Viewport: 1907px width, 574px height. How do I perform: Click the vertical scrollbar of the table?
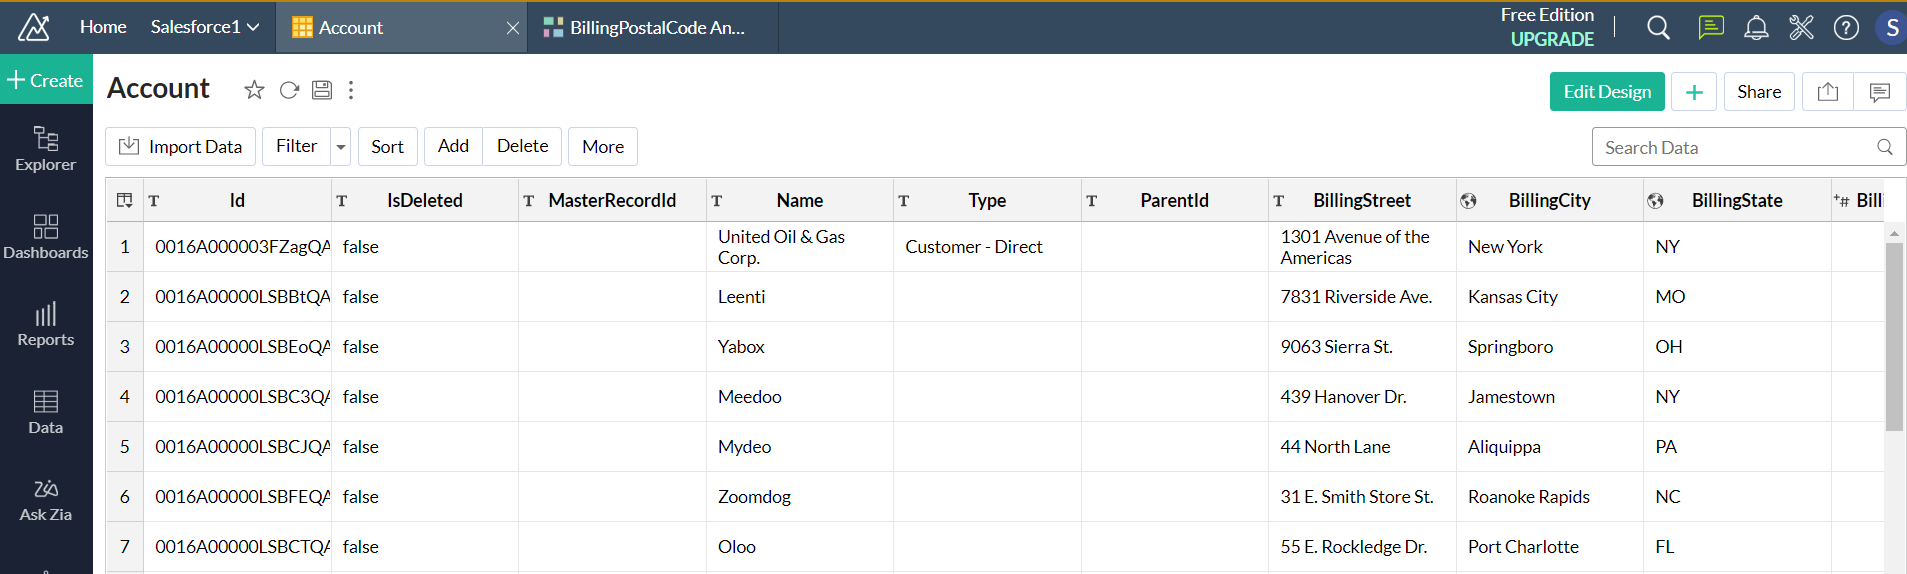pyautogui.click(x=1894, y=336)
